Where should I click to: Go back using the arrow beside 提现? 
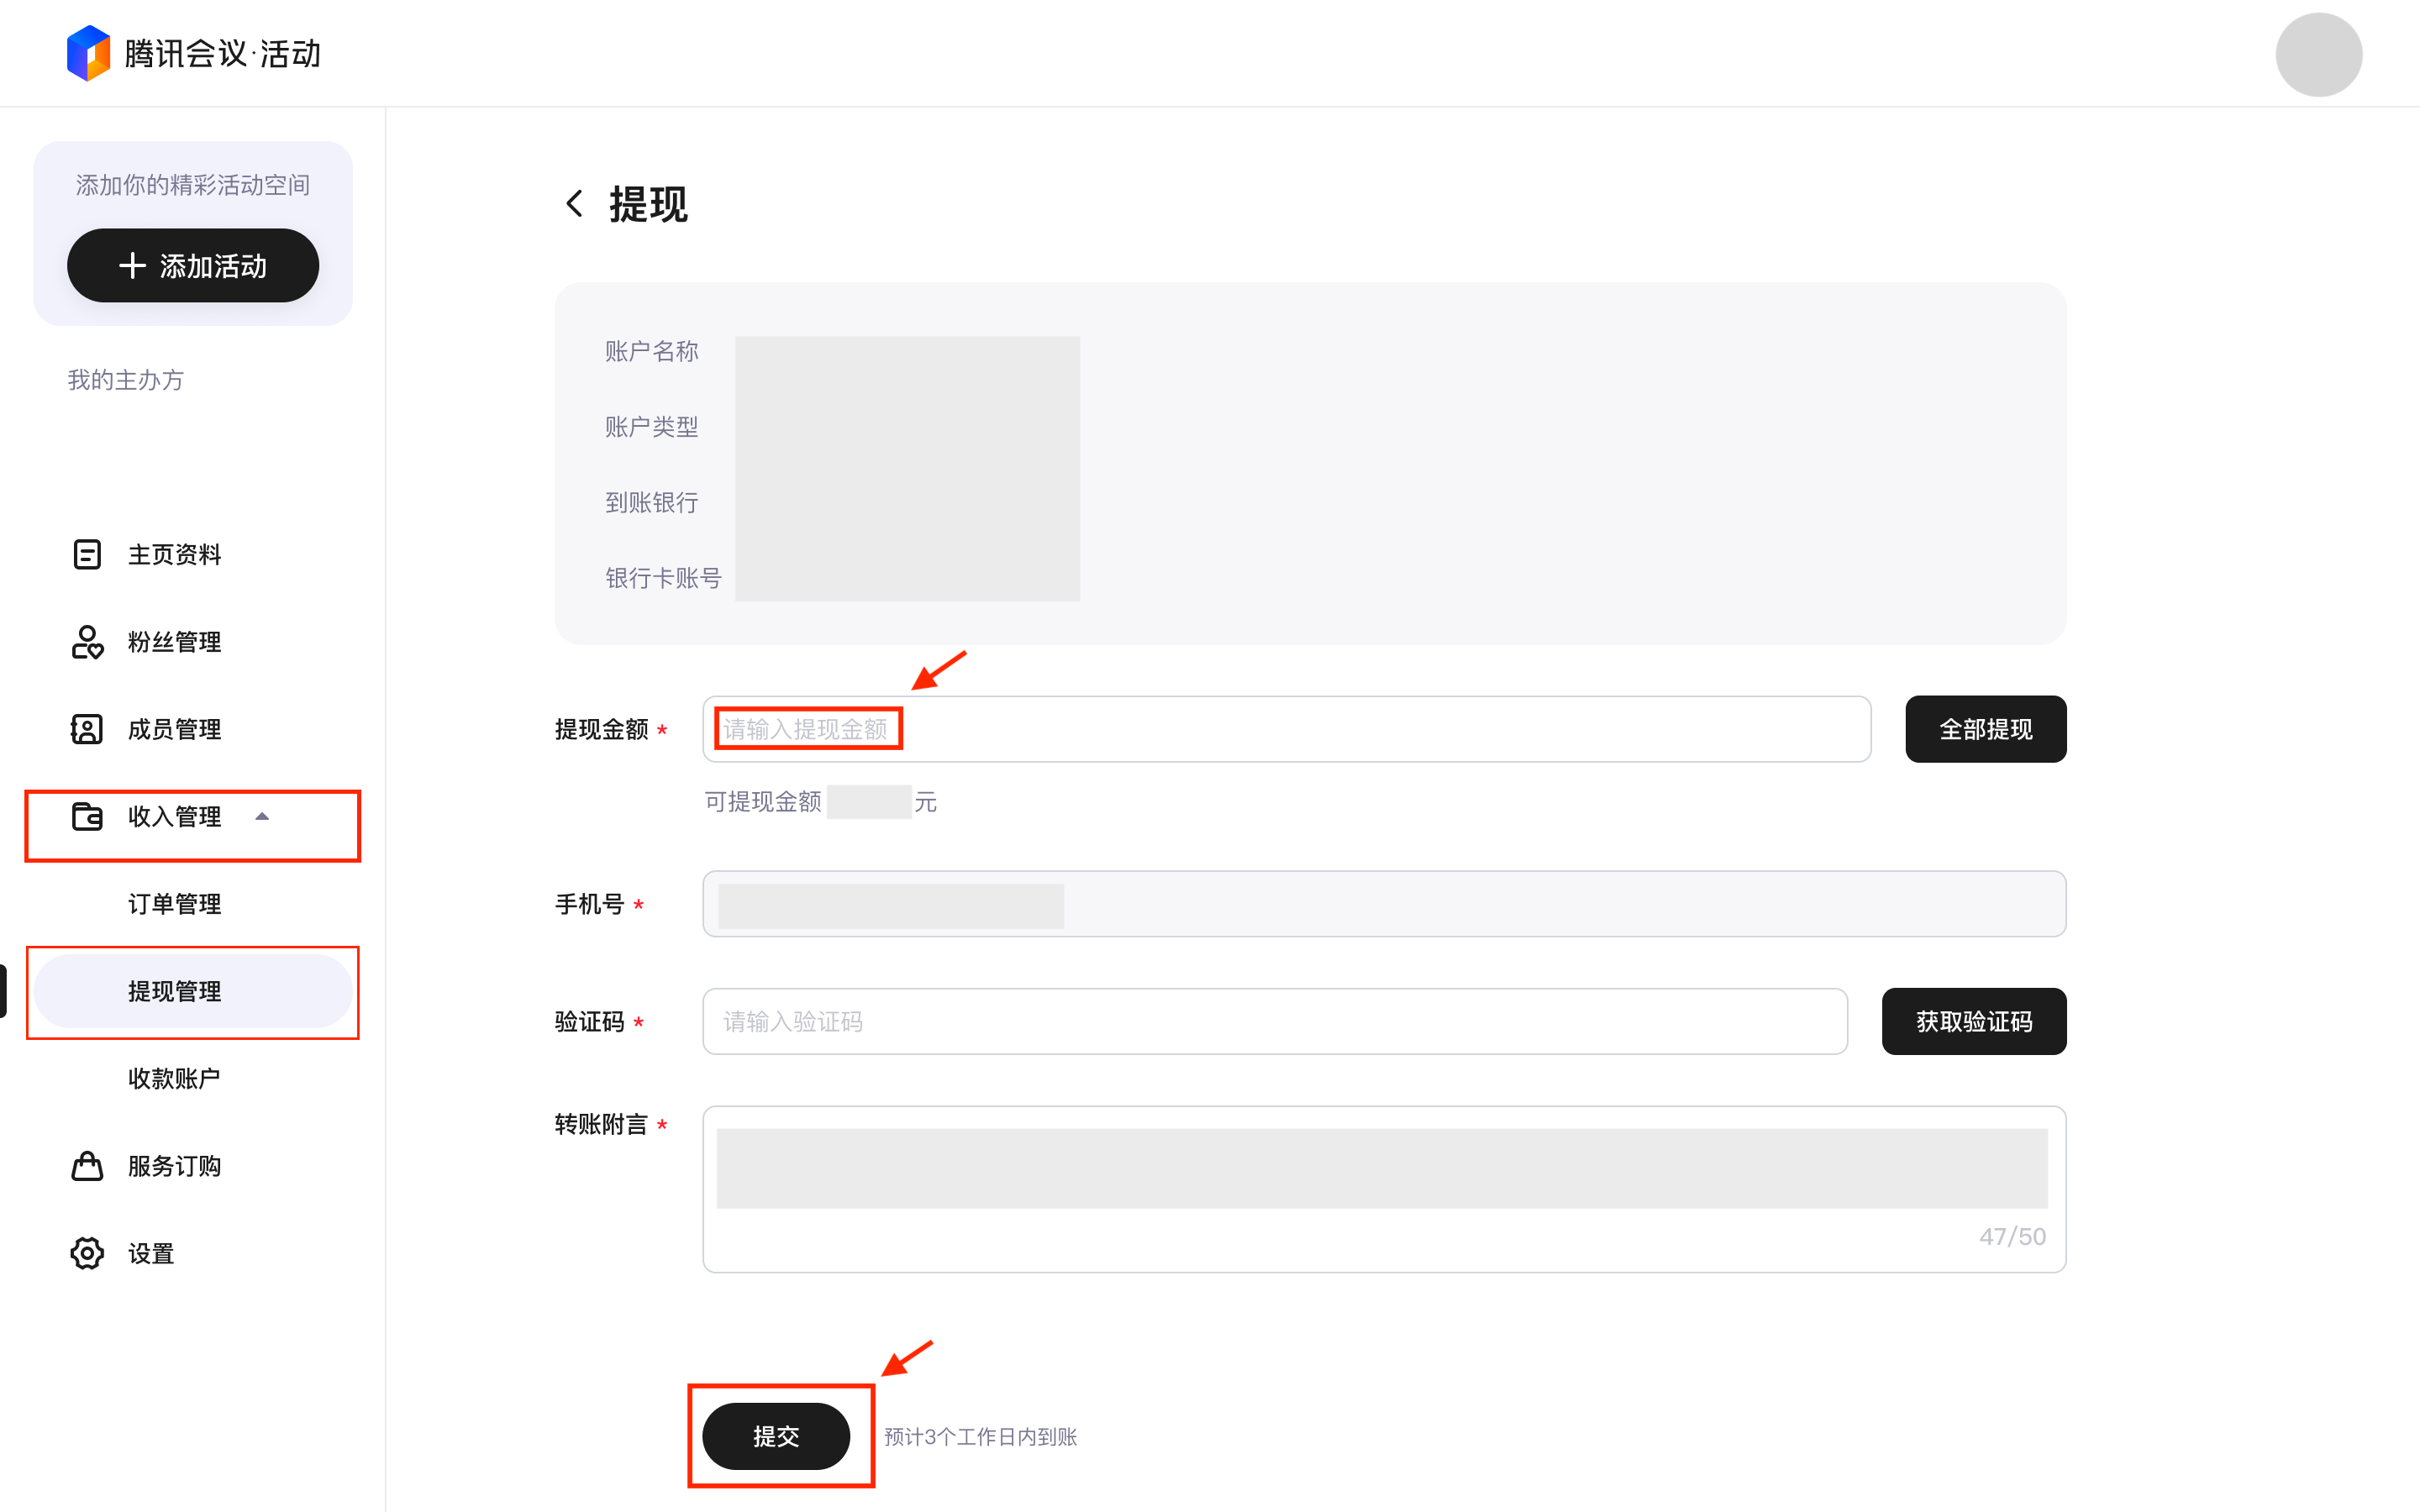click(574, 204)
